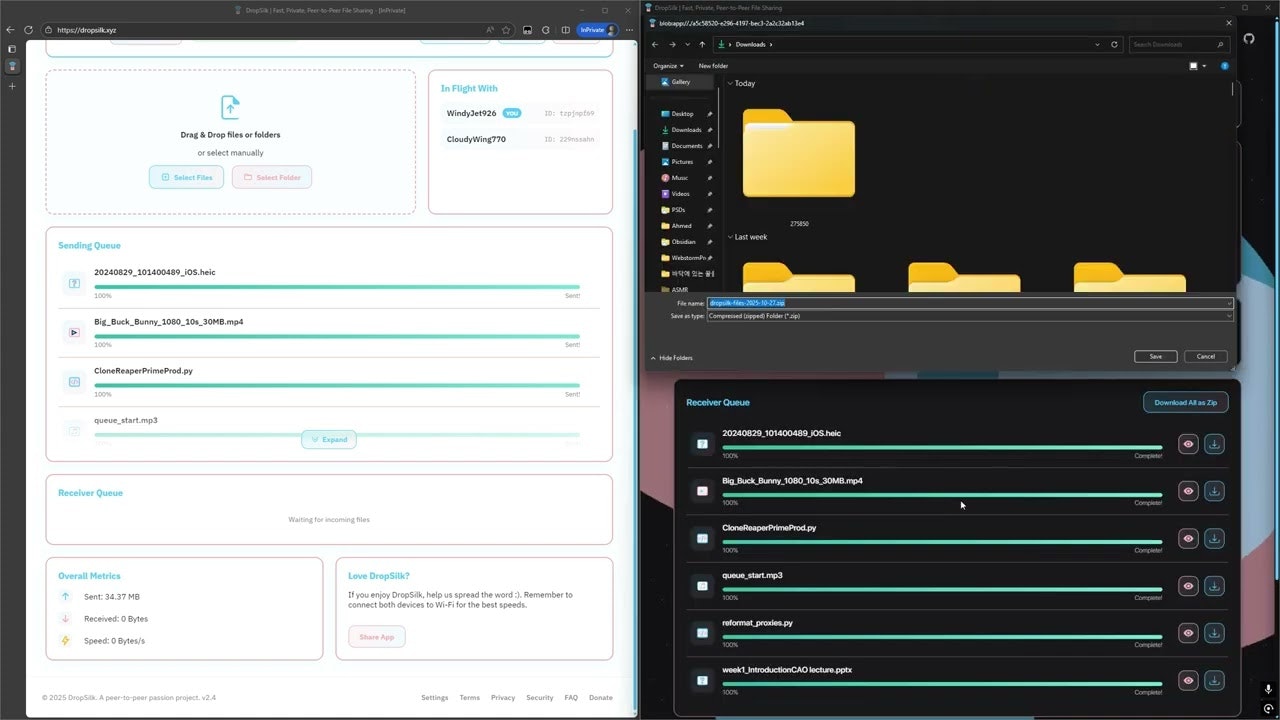This screenshot has width=1280, height=720.
Task: Click download icon for Big_Buck_Bunny video
Action: click(x=1214, y=491)
